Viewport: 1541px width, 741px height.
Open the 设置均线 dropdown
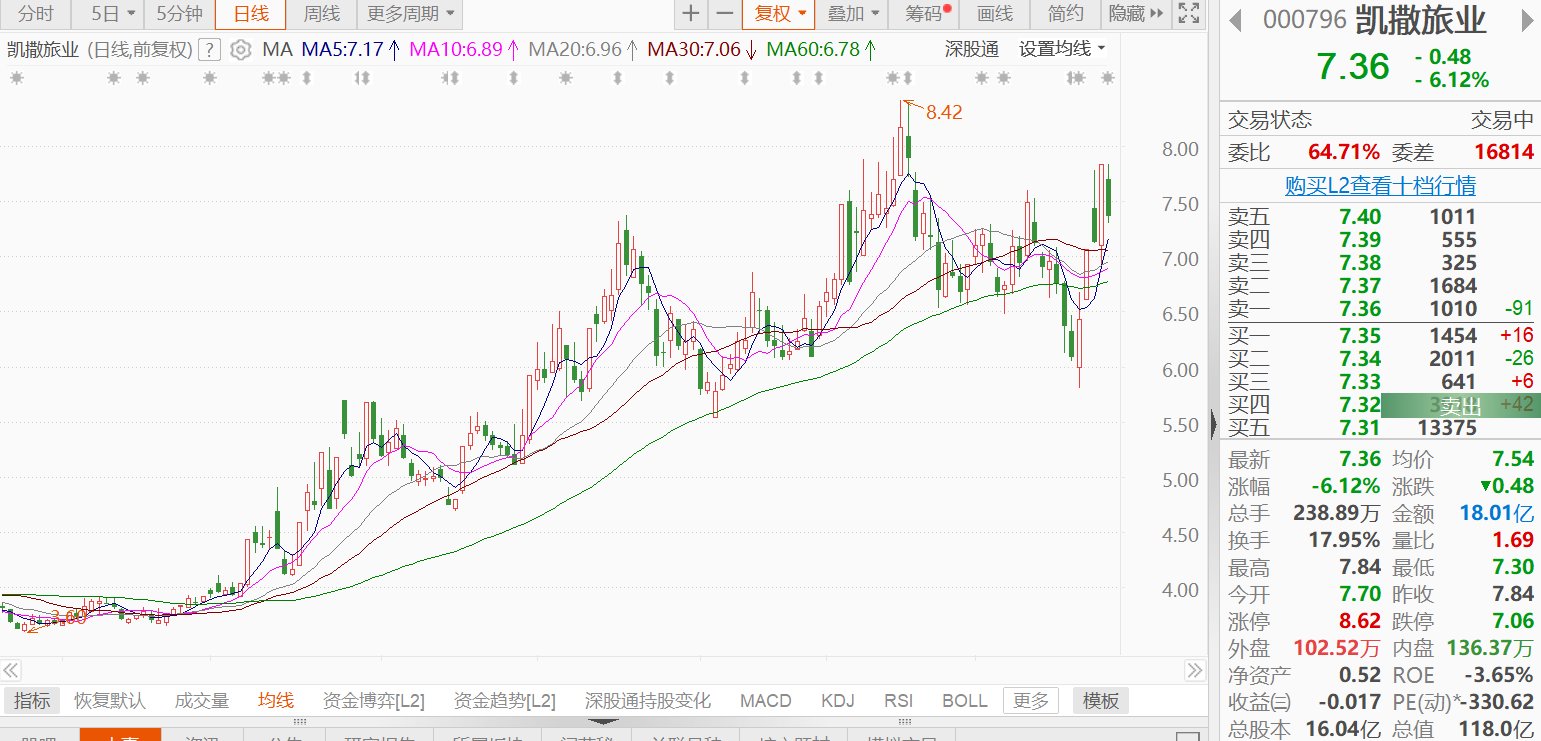[1062, 49]
